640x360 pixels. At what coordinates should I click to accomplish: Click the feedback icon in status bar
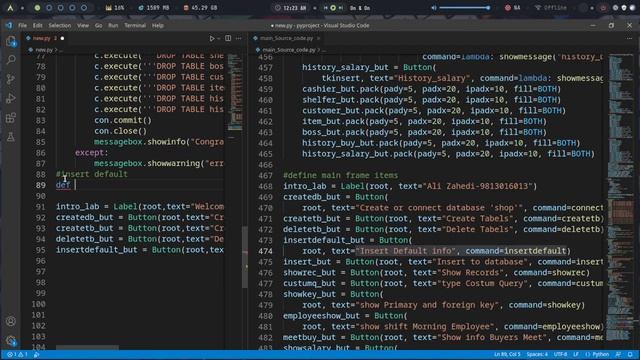click(618, 355)
